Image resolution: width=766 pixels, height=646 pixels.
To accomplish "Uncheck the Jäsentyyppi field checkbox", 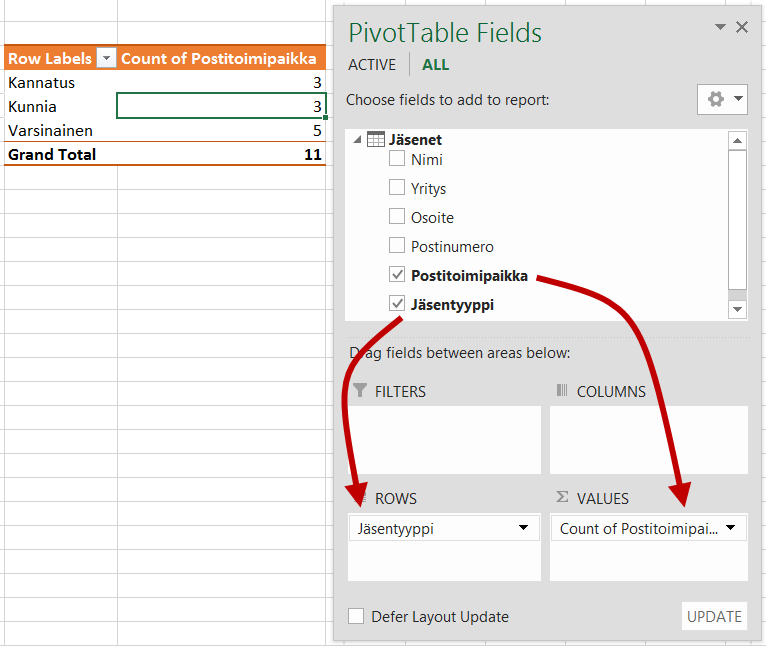I will [397, 304].
